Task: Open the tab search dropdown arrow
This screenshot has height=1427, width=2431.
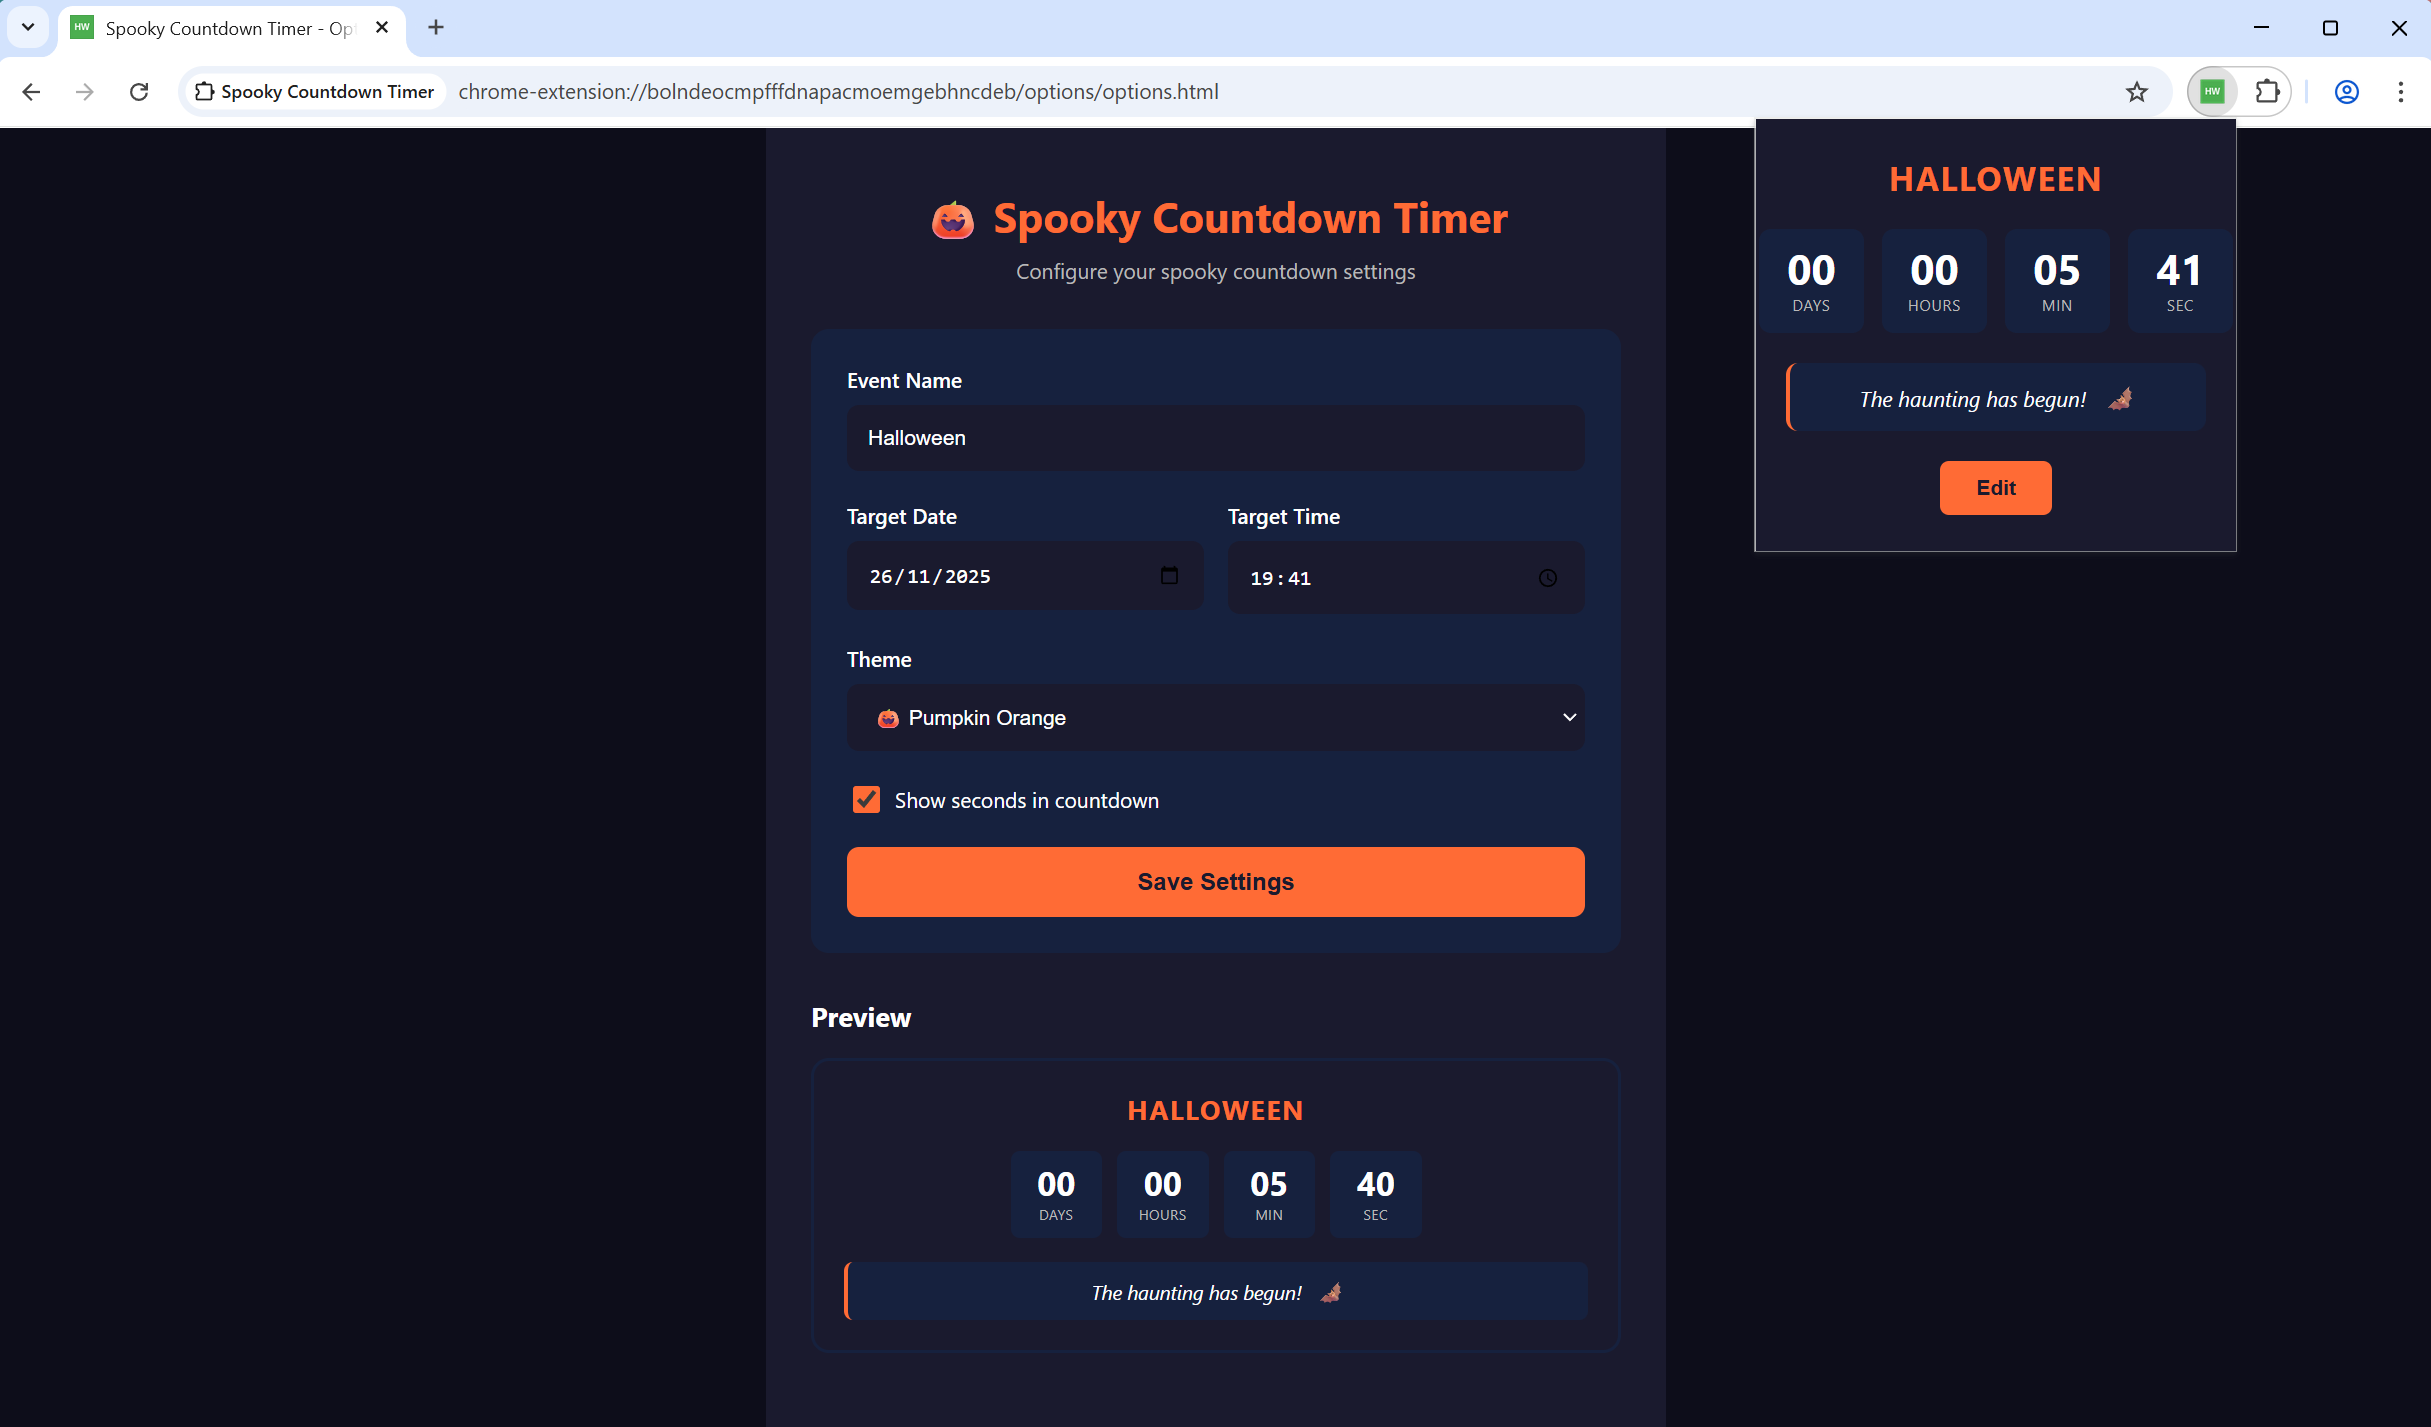Action: click(x=28, y=28)
